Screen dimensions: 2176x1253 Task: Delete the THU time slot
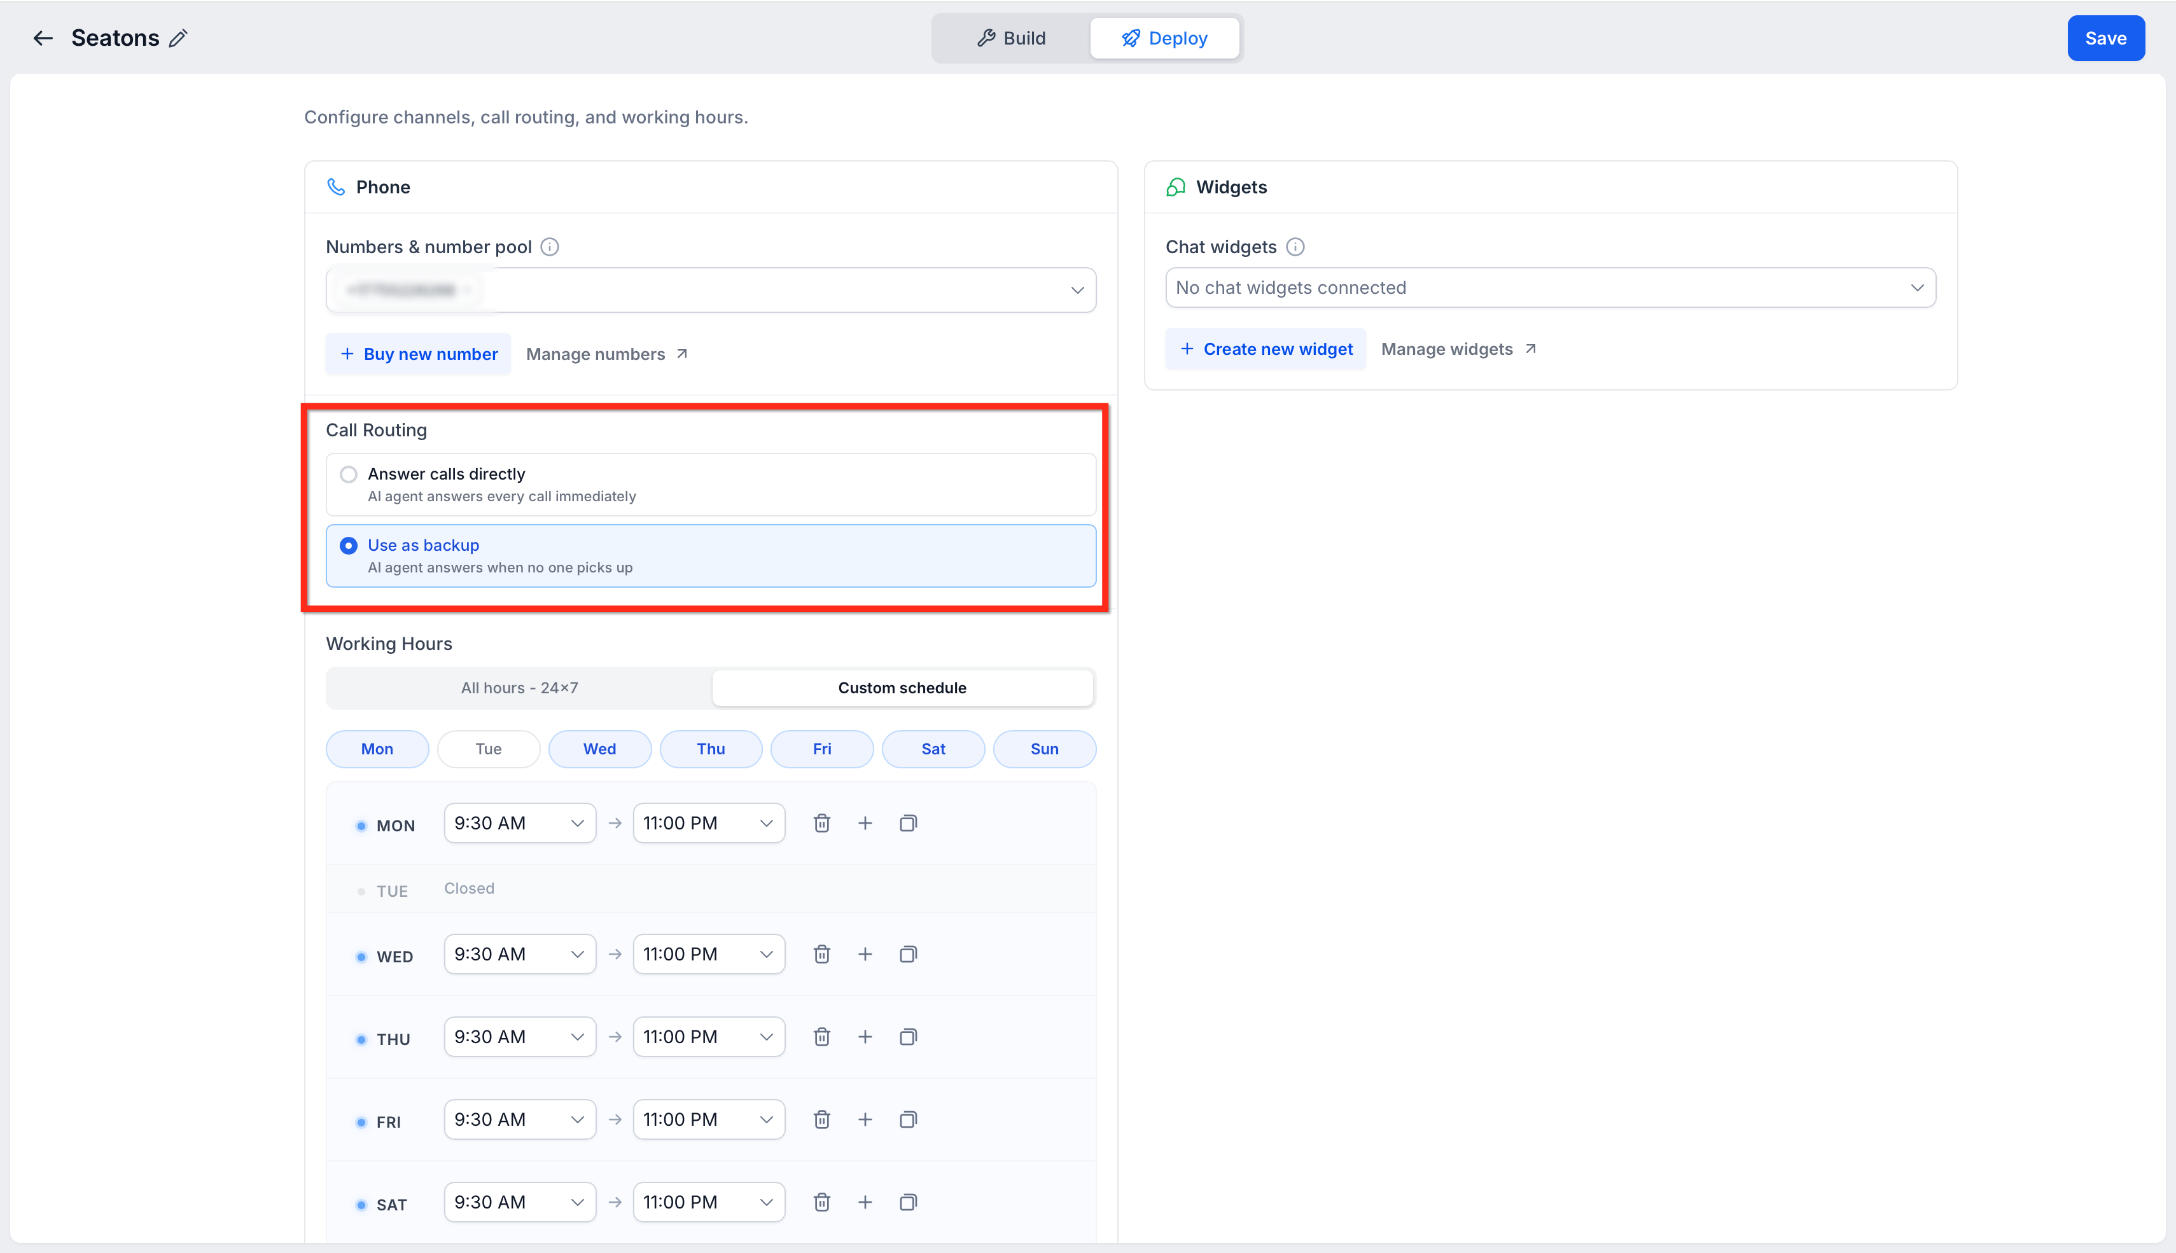pos(822,1037)
